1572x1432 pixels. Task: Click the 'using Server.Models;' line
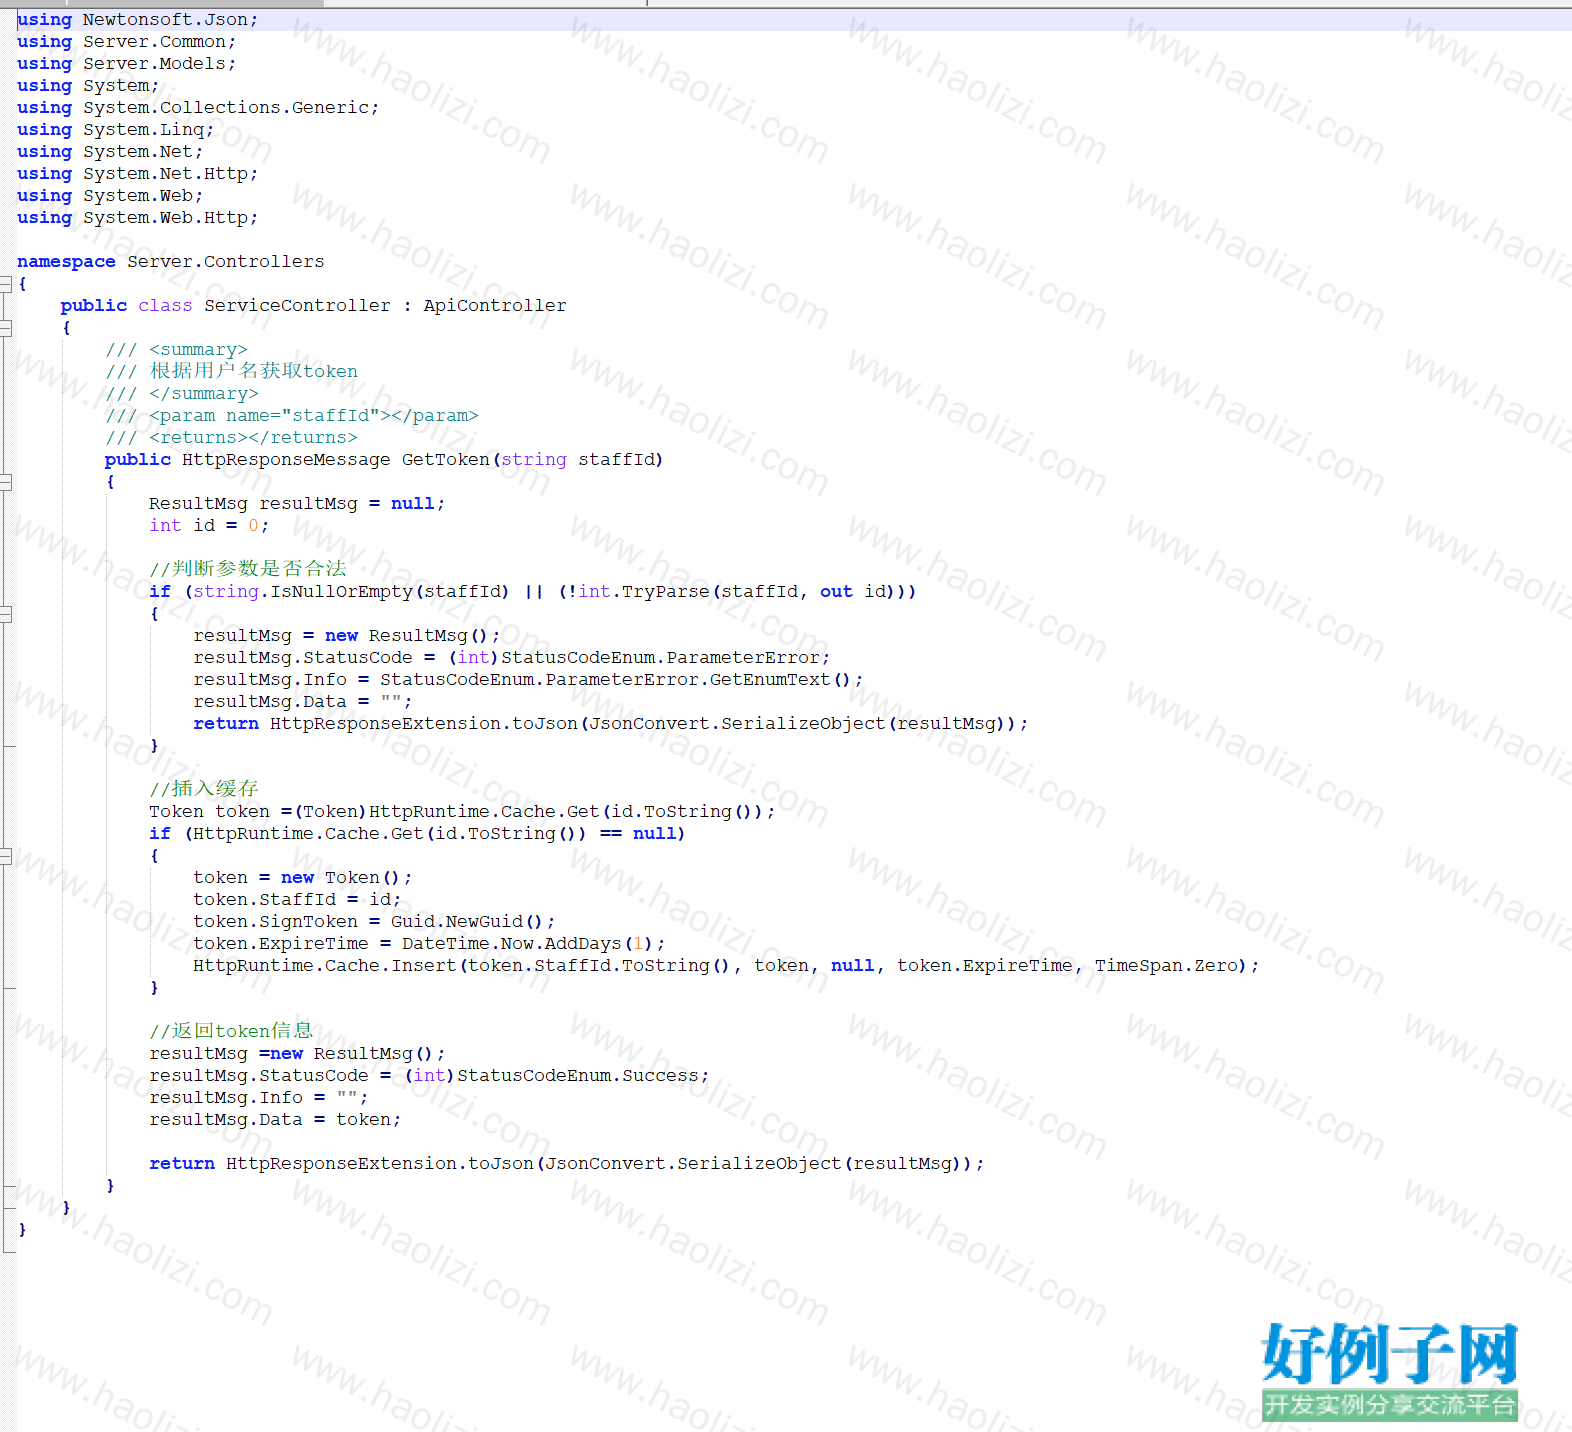coord(126,63)
